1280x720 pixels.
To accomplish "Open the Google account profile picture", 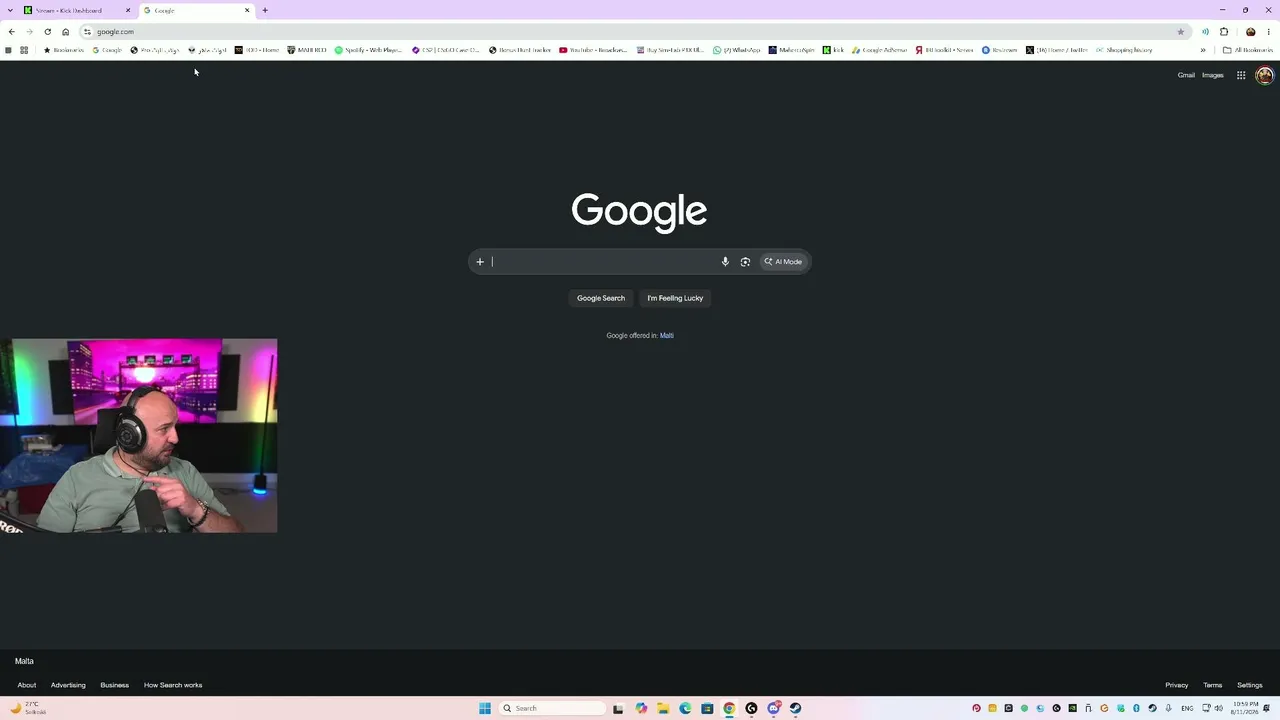I will click(1264, 75).
